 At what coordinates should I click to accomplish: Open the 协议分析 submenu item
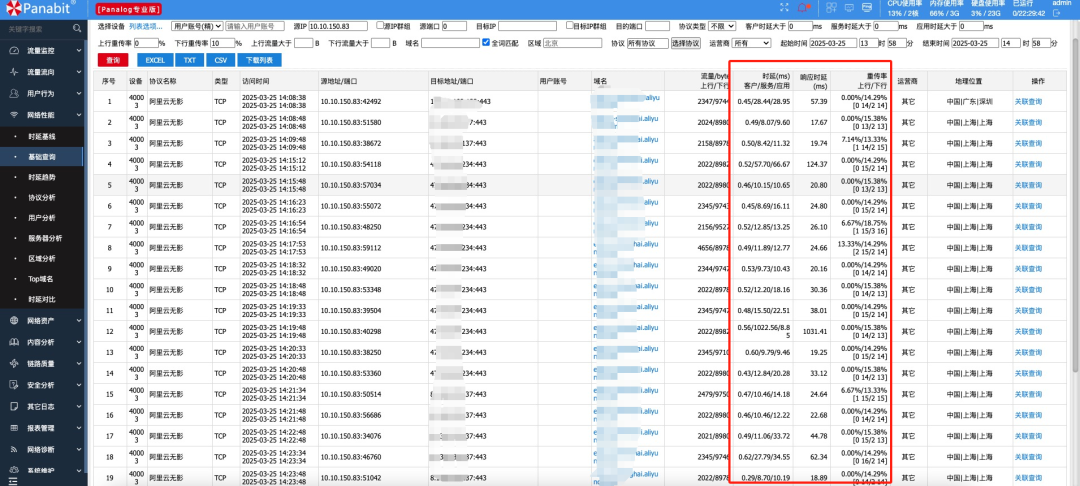(41, 198)
